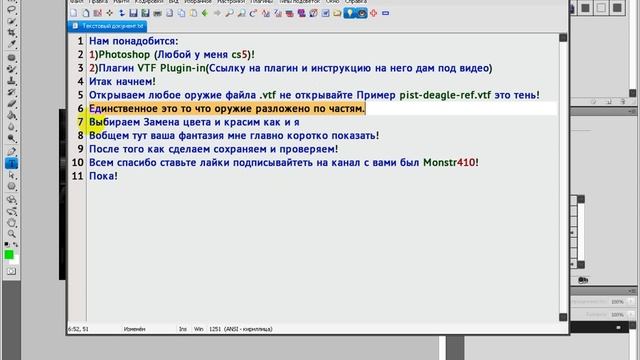Open the Окно menu

[x=332, y=2]
